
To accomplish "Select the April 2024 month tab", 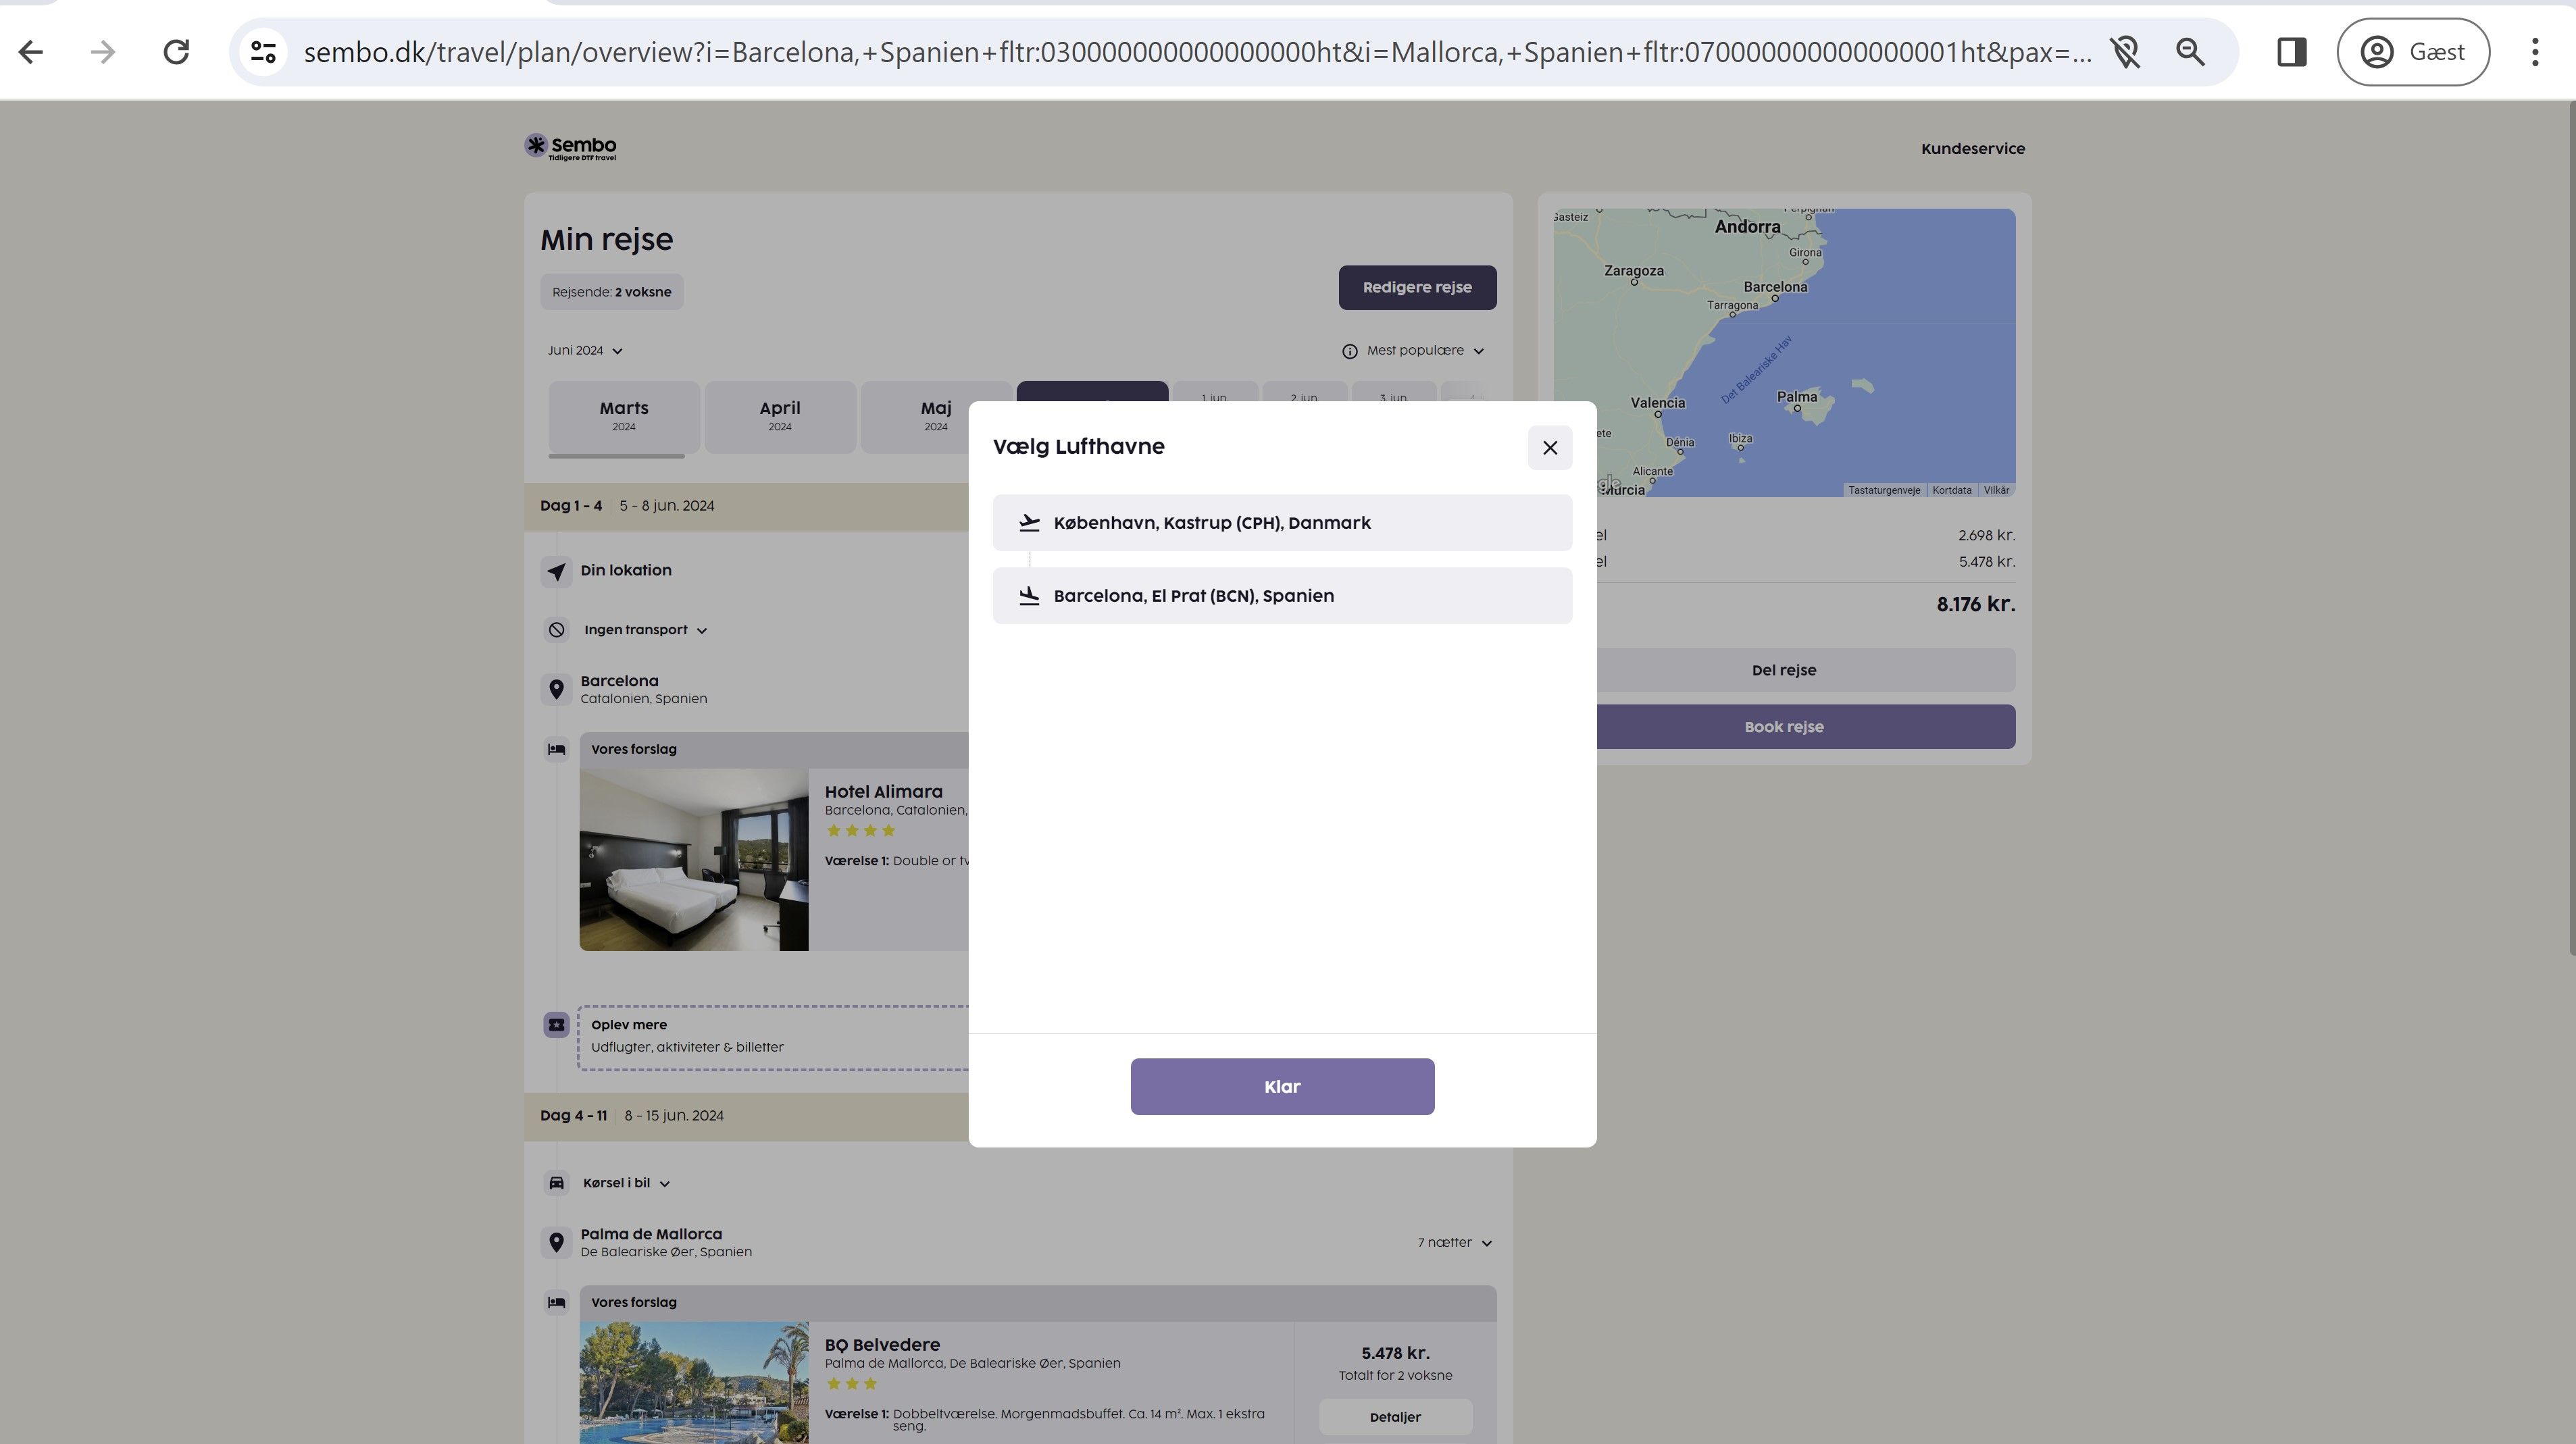I will pos(779,416).
